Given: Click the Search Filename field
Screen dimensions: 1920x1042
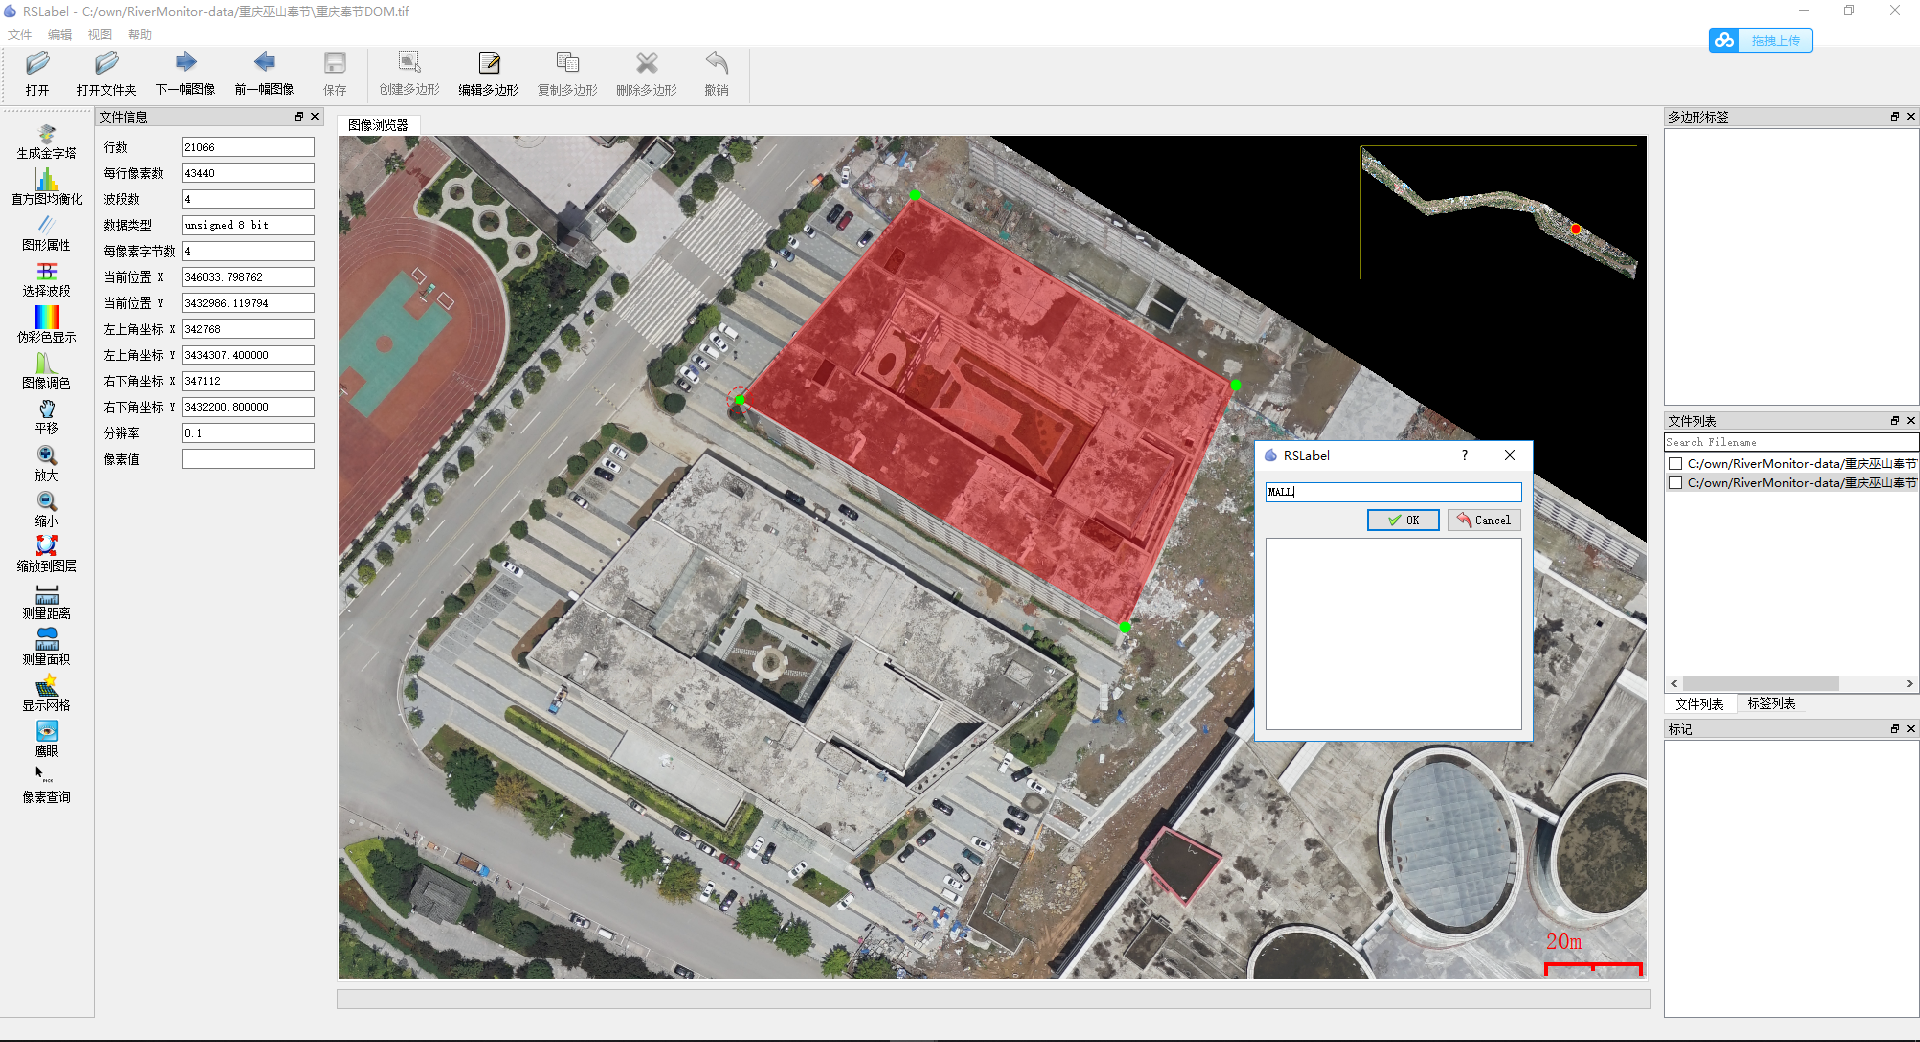Looking at the screenshot, I should pyautogui.click(x=1791, y=442).
